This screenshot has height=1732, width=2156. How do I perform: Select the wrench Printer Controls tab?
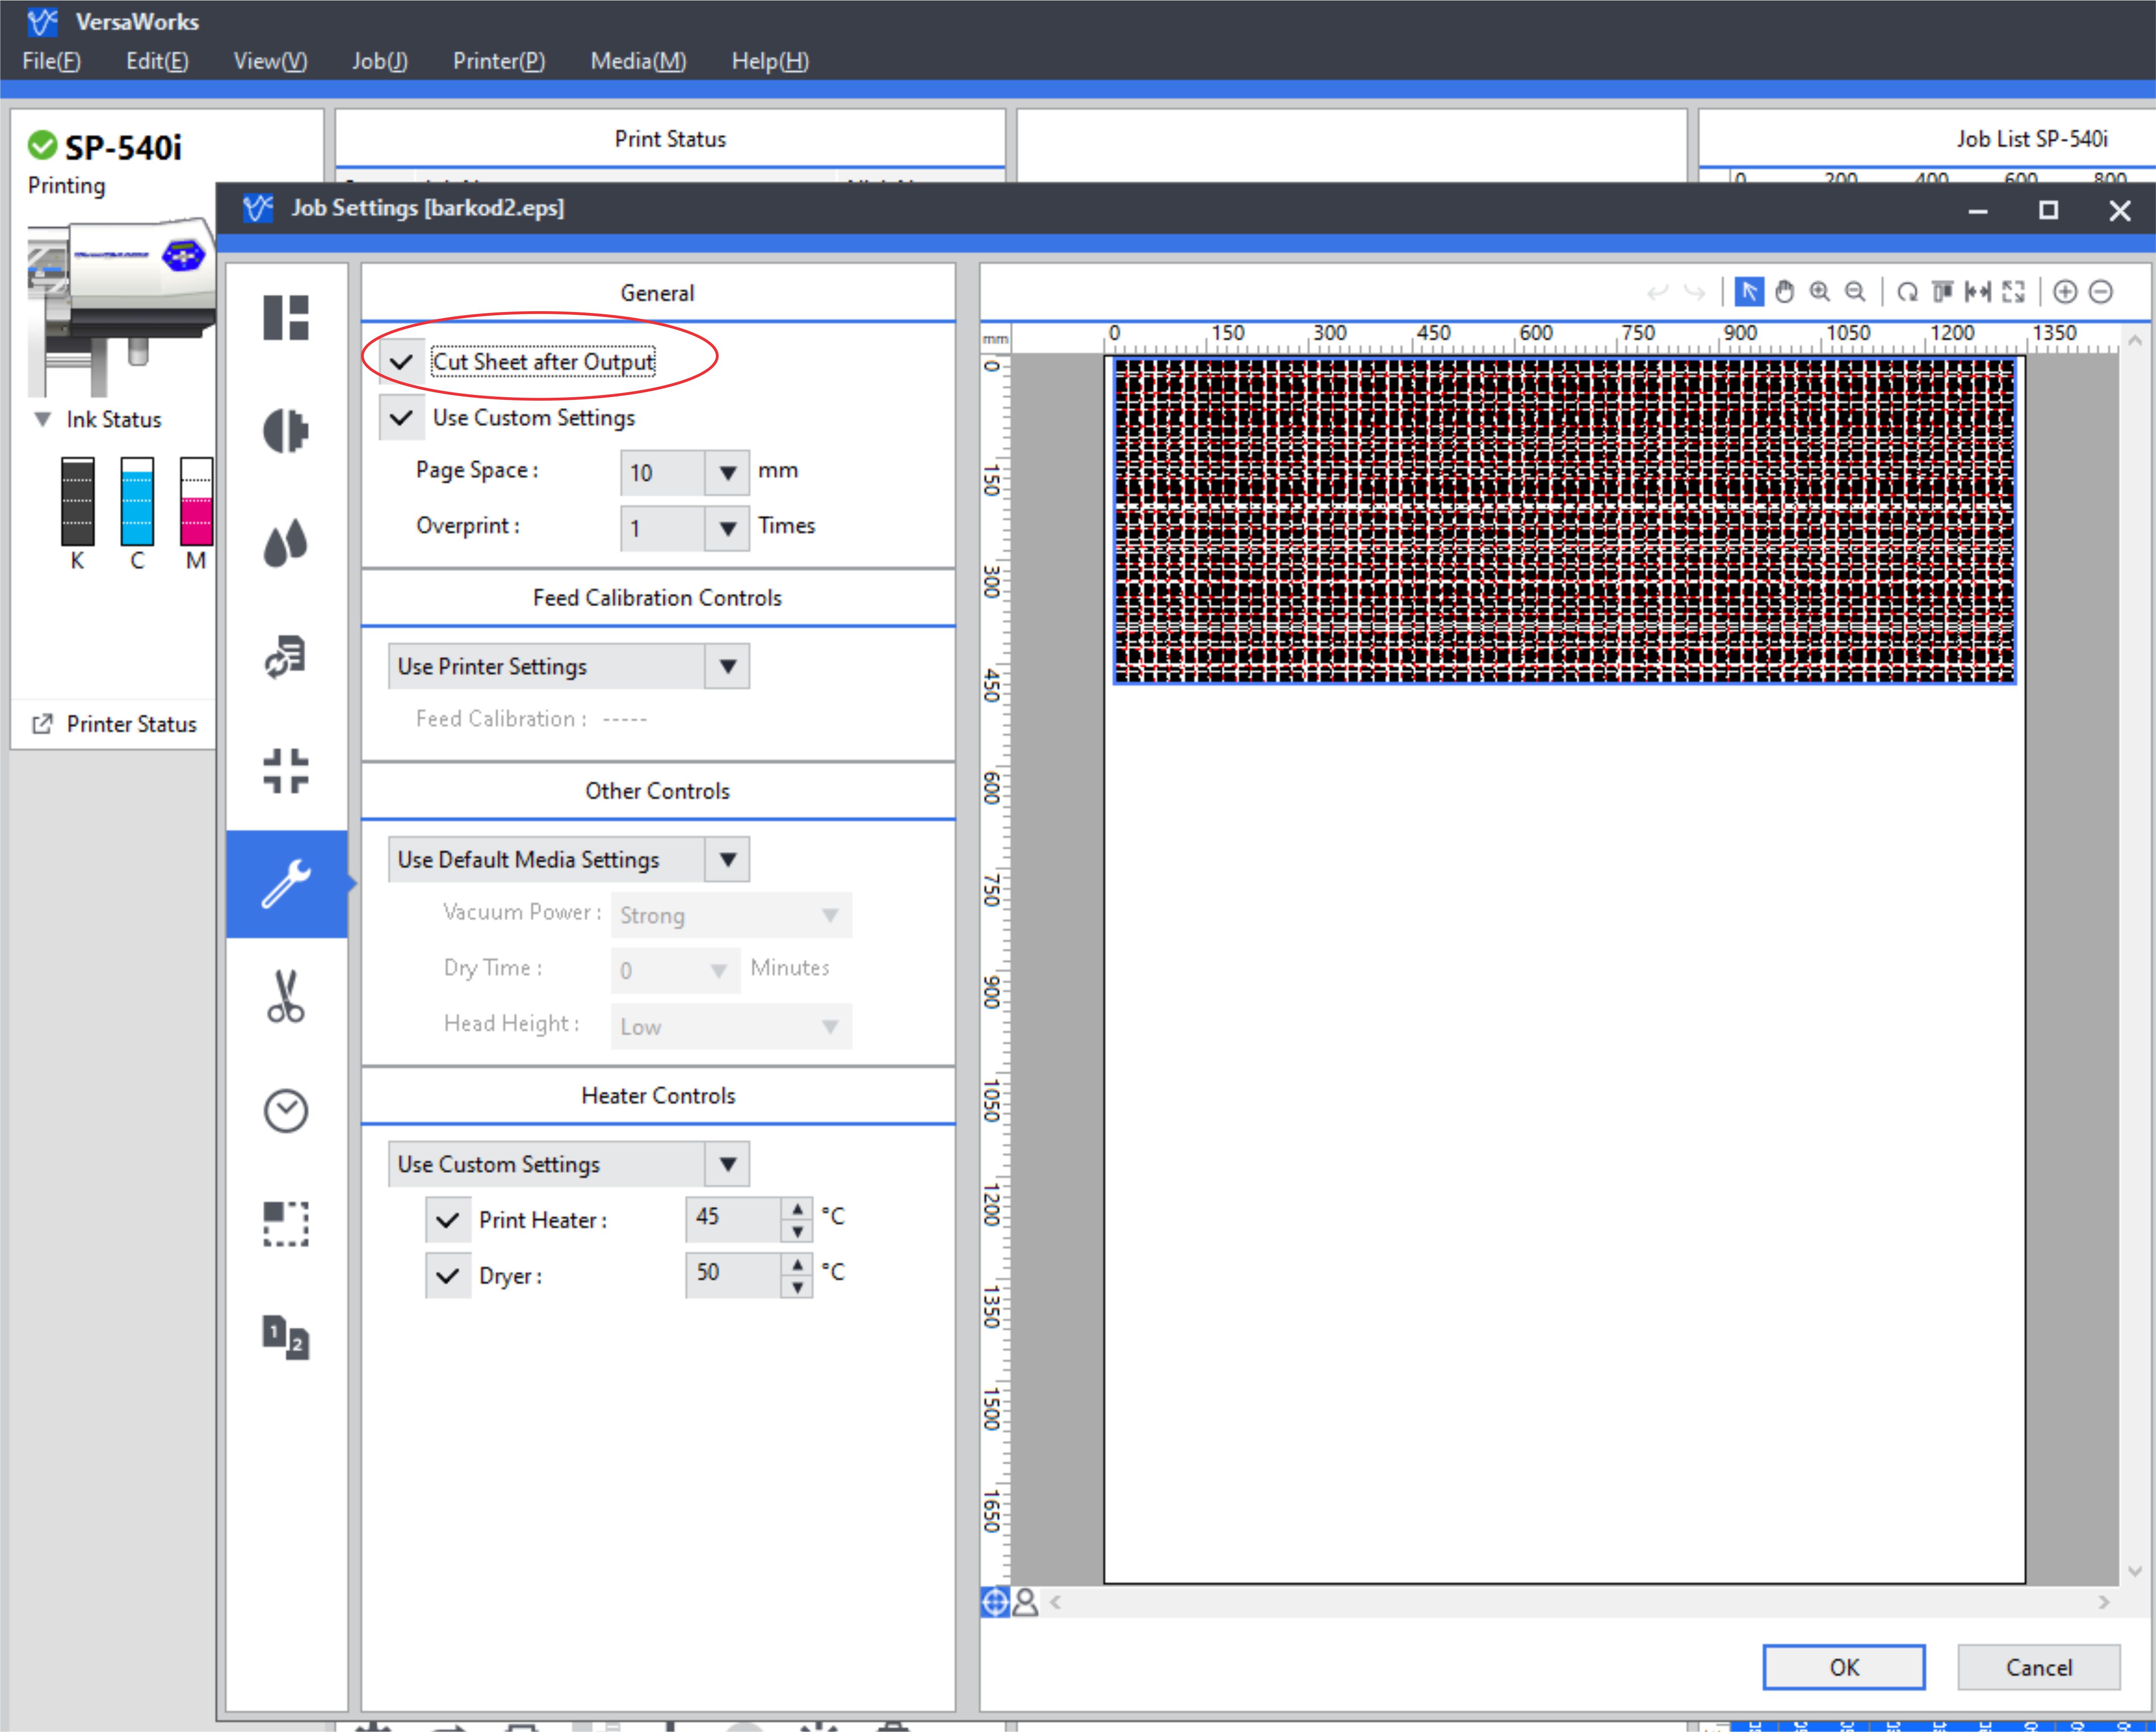[x=286, y=884]
